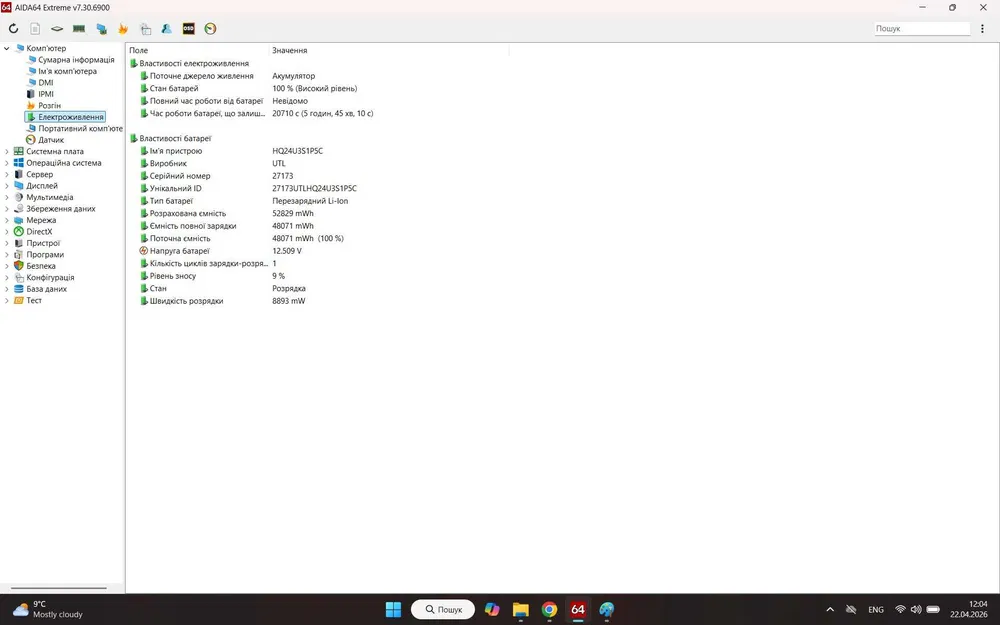Expand the Мережа tree node
The image size is (1000, 625).
[7, 221]
